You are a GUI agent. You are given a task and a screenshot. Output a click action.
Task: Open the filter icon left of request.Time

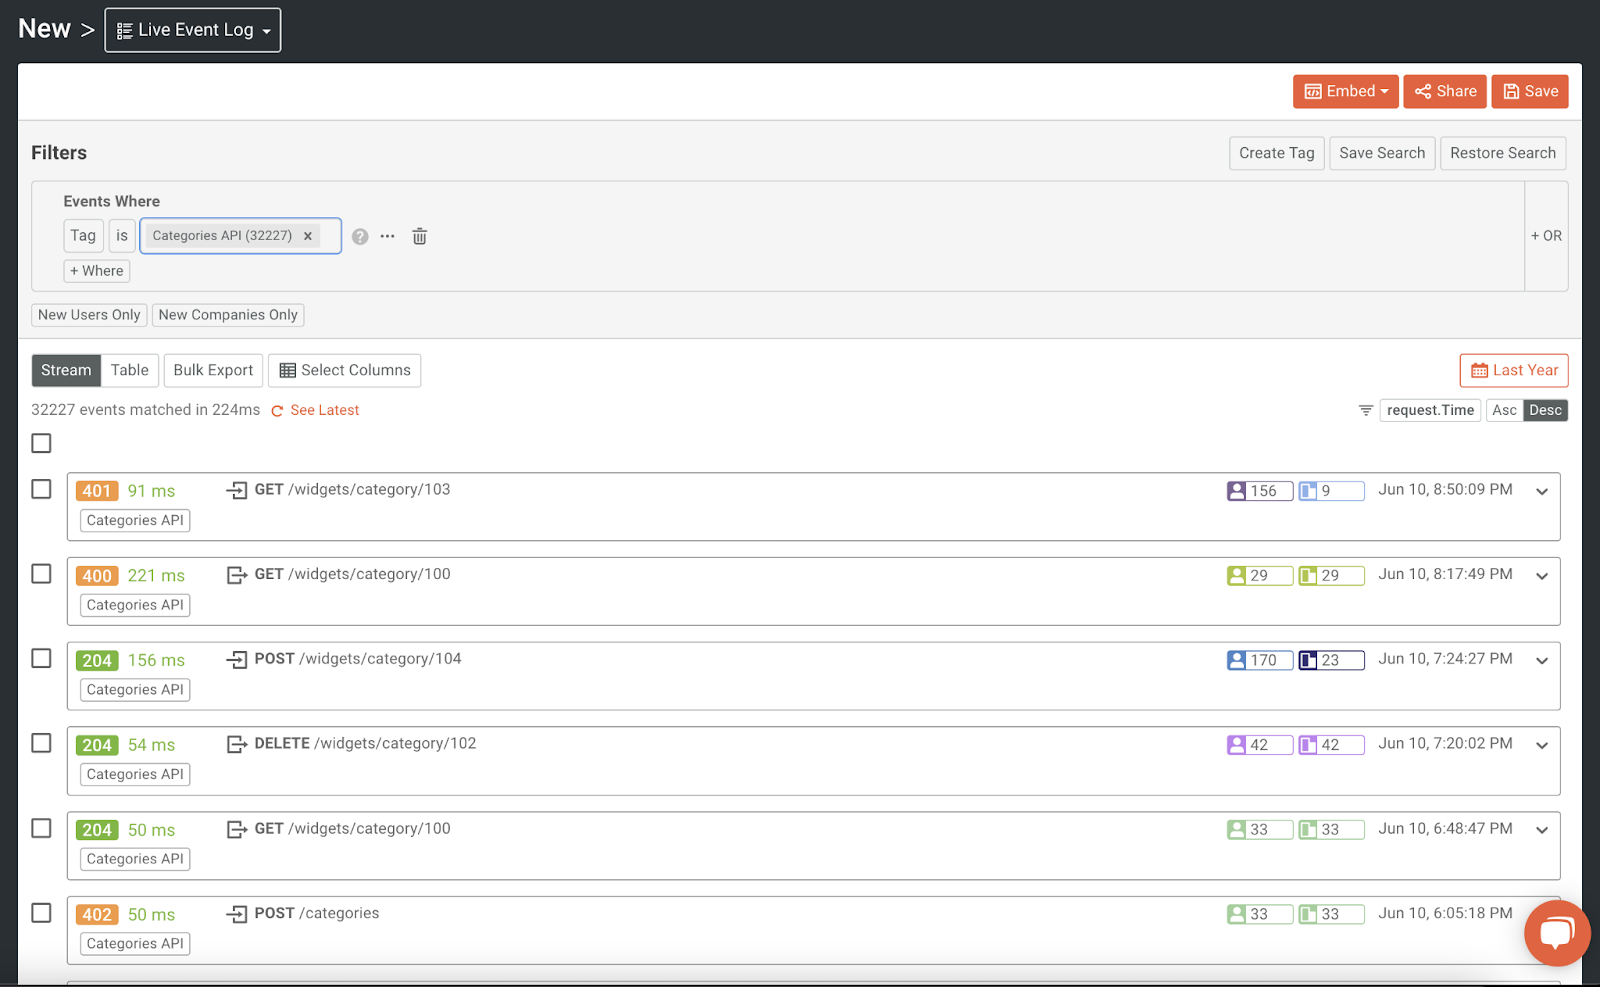coord(1365,410)
